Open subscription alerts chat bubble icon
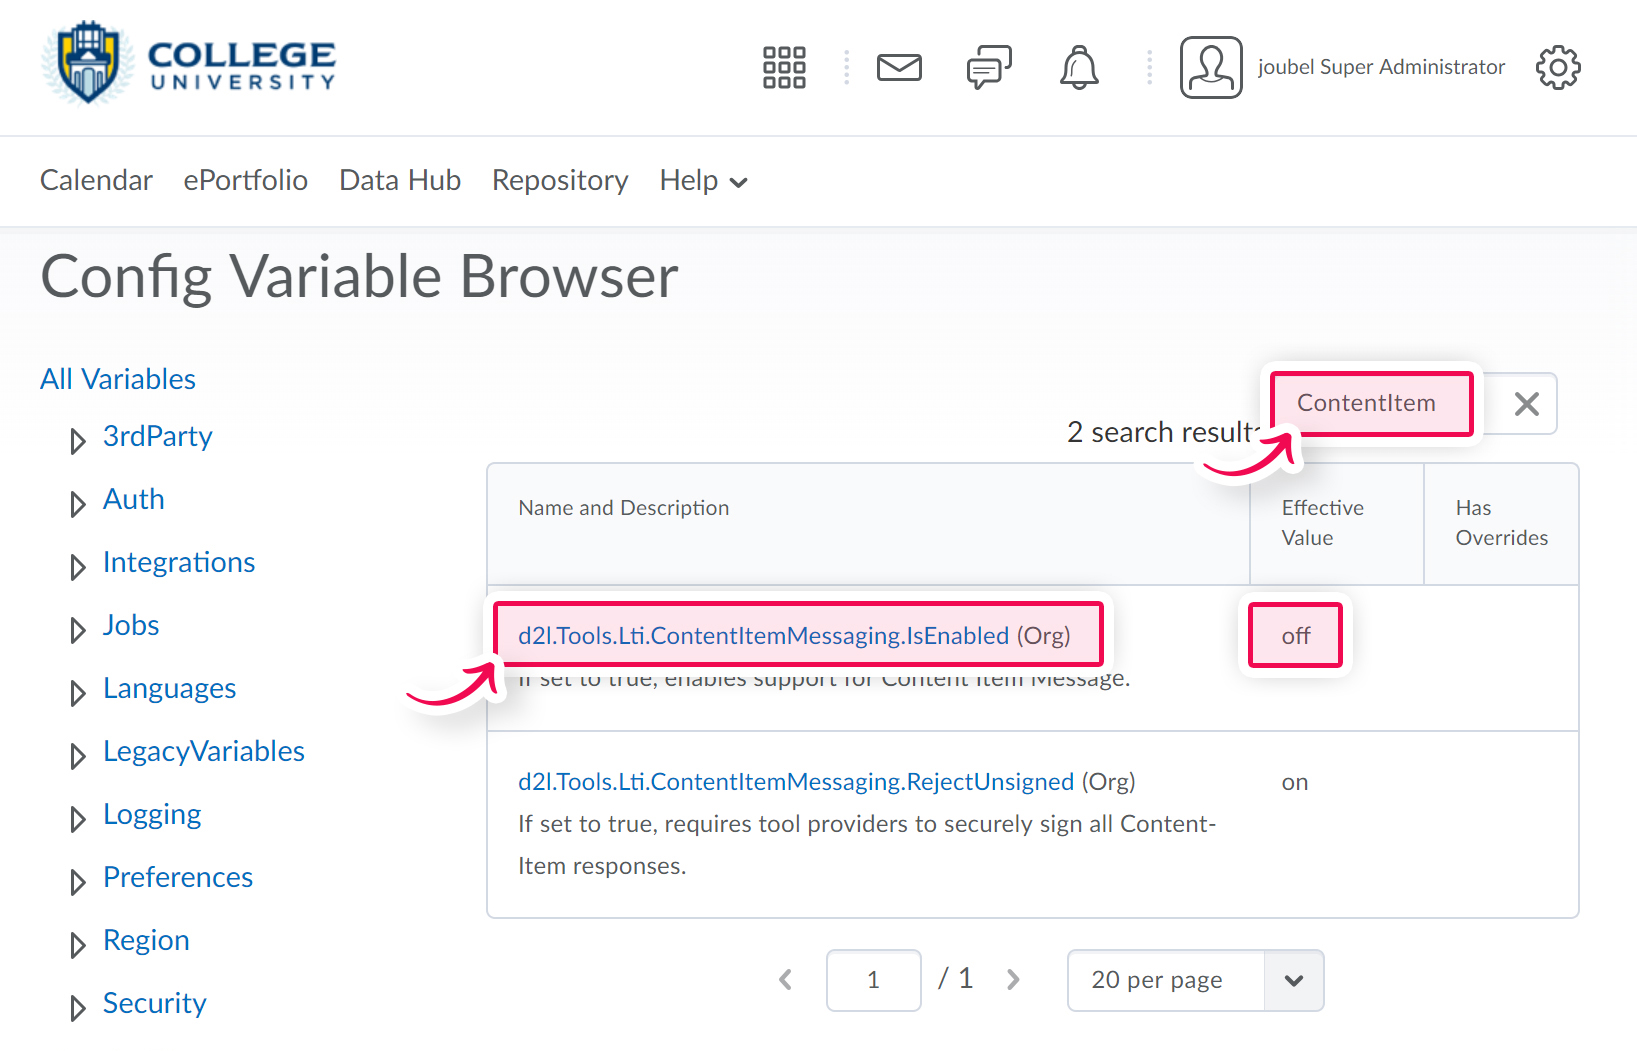1637x1051 pixels. pyautogui.click(x=989, y=68)
